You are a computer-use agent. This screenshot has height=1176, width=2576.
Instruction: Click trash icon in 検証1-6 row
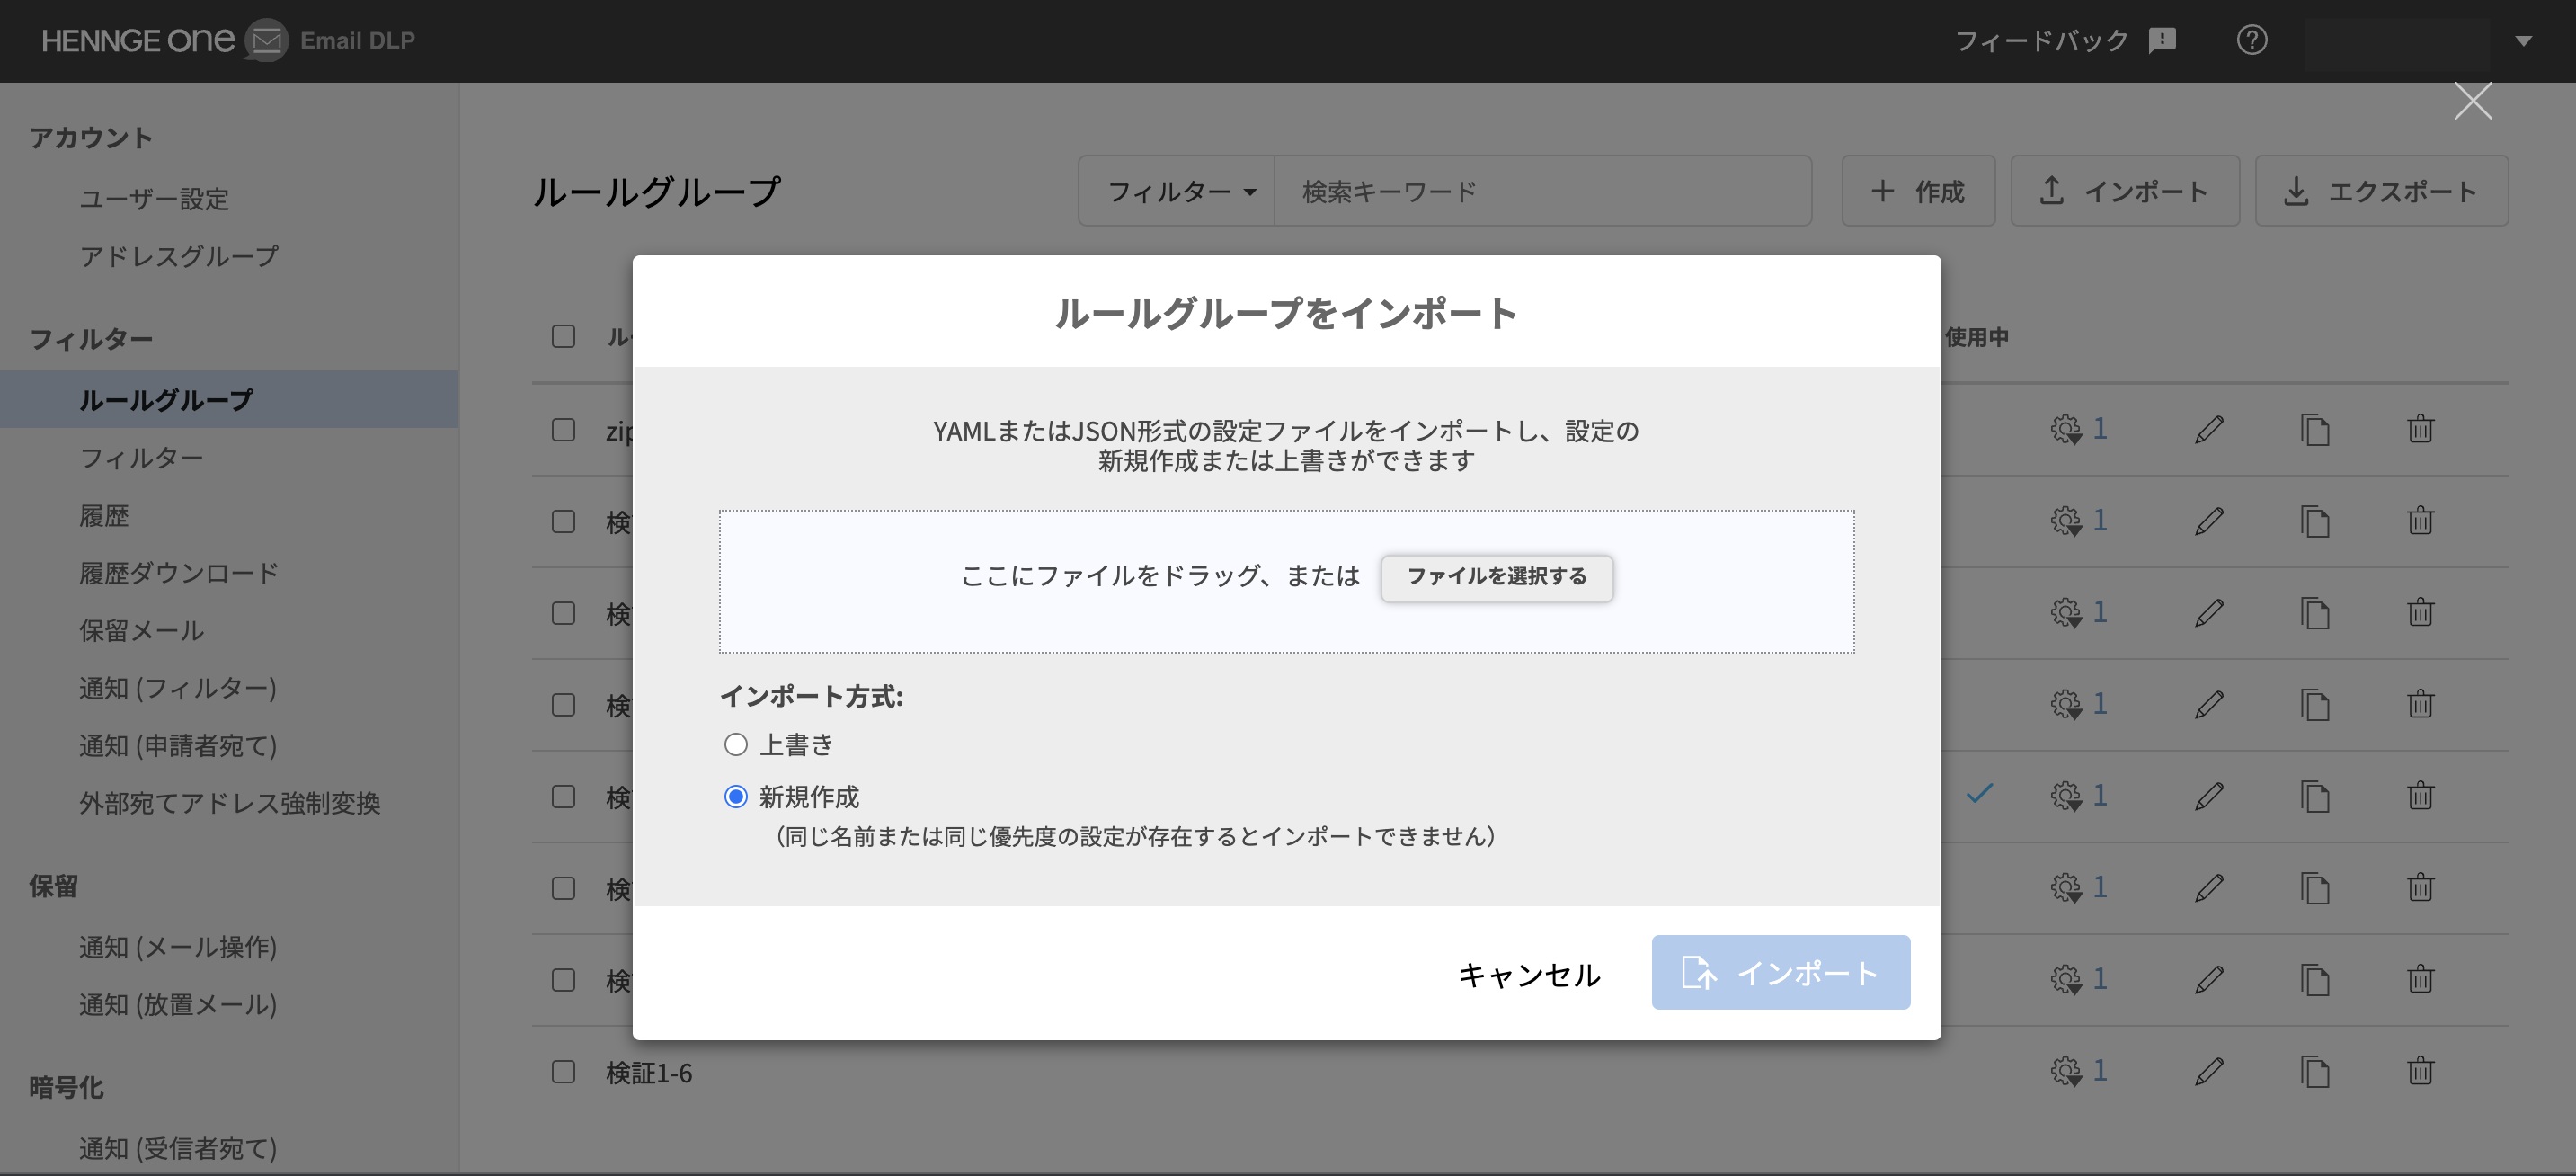pyautogui.click(x=2420, y=1071)
